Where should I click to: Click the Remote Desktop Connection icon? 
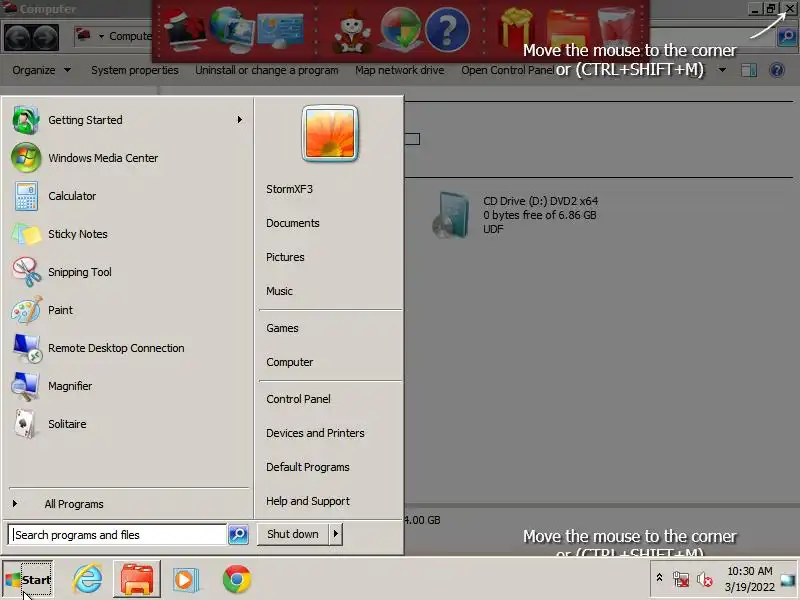[27, 348]
